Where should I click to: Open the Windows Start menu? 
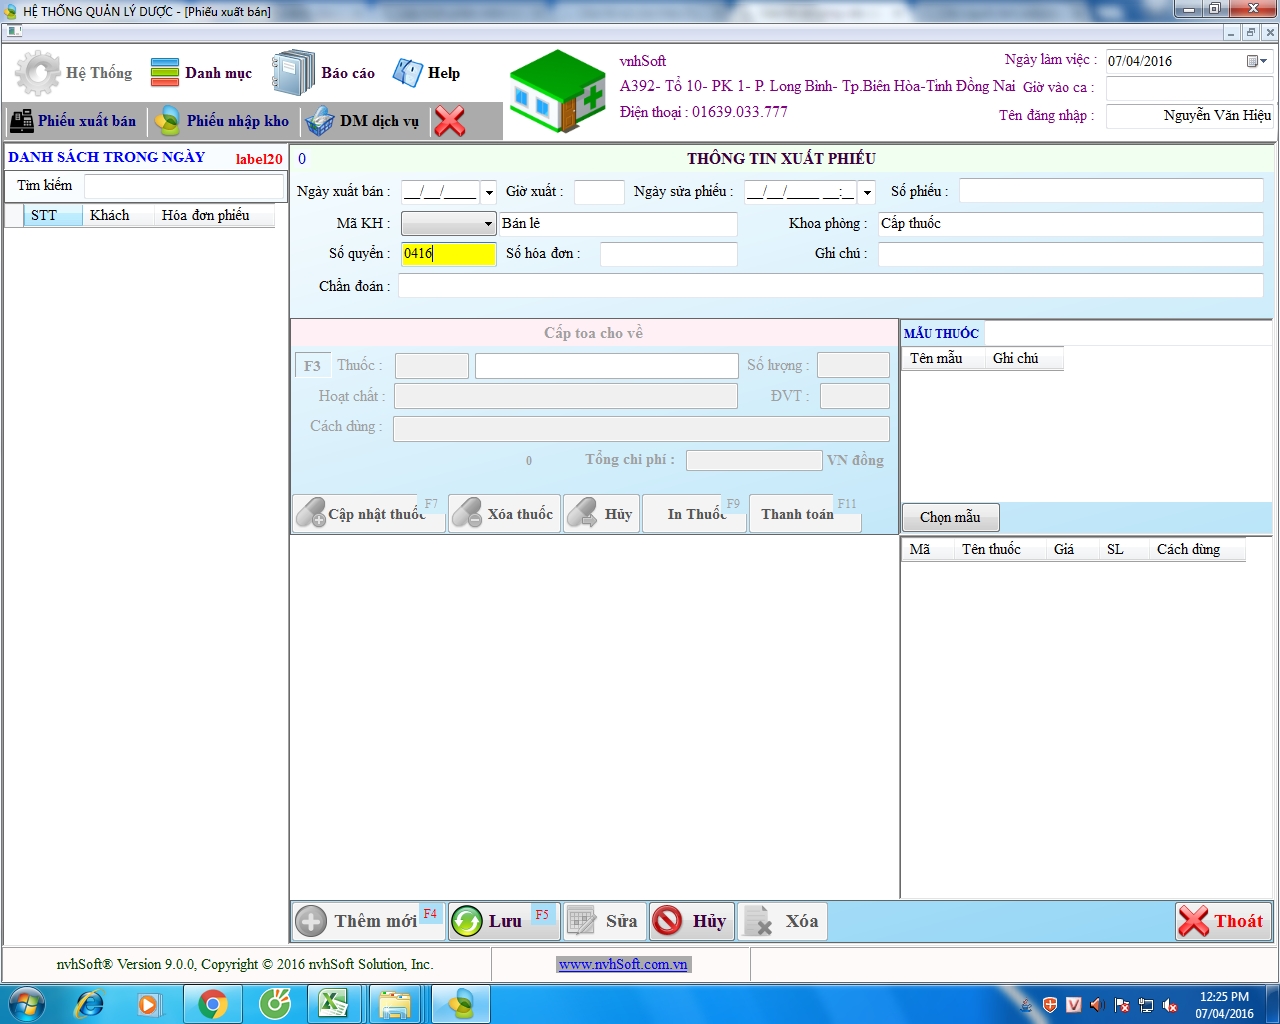[26, 1004]
